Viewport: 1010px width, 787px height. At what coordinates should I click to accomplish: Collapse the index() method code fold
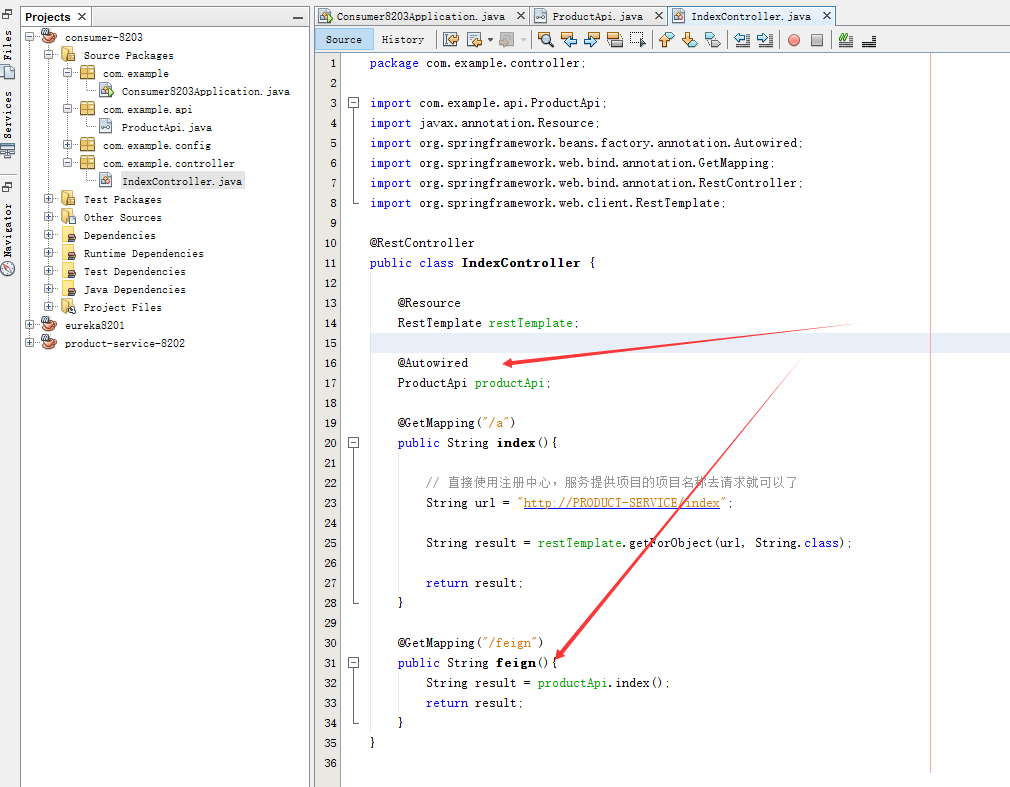pos(354,442)
